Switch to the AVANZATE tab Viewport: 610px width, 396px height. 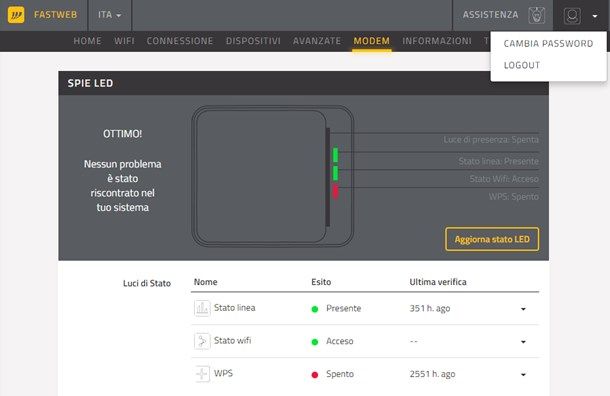[x=317, y=41]
